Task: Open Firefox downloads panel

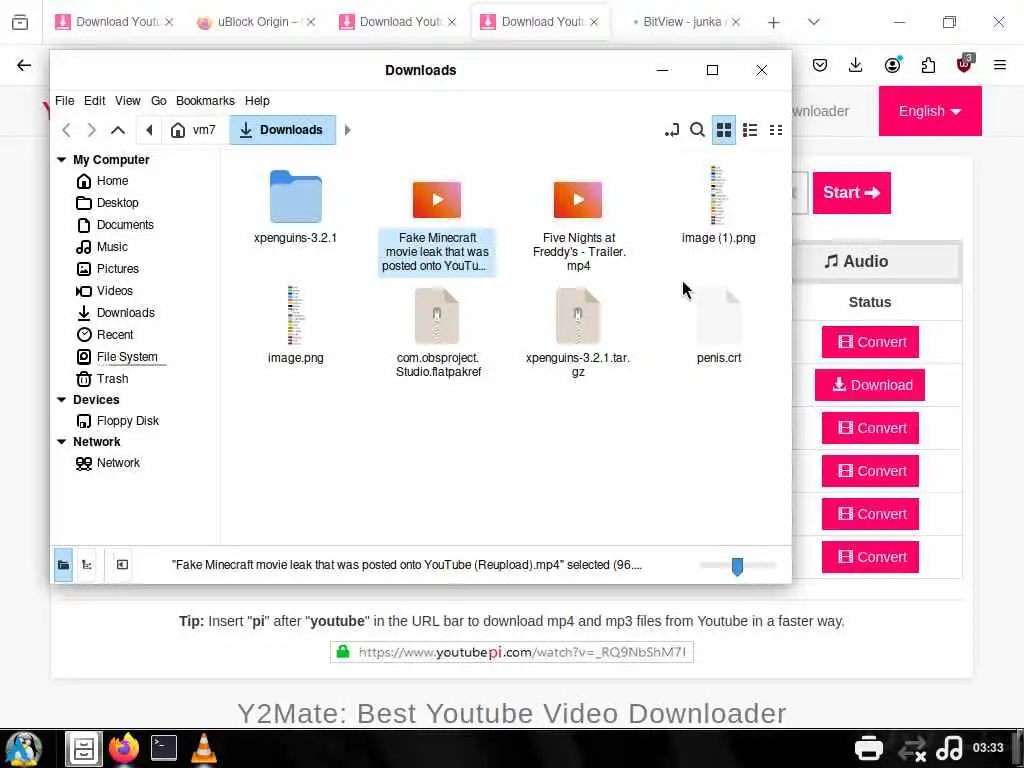Action: [856, 65]
